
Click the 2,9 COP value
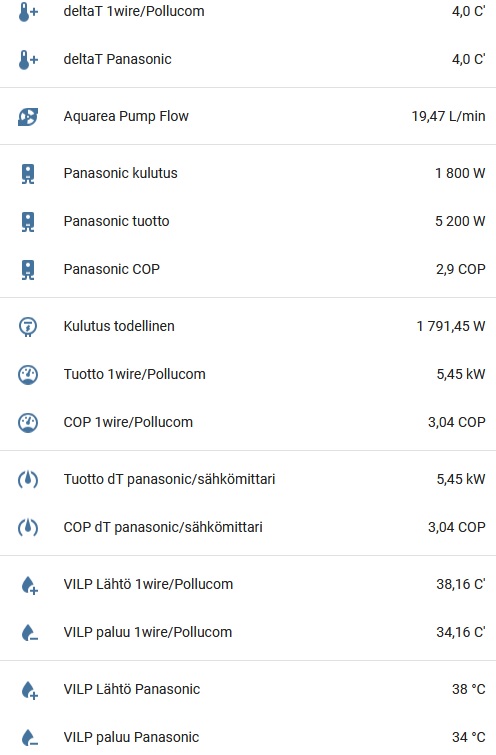click(x=461, y=269)
